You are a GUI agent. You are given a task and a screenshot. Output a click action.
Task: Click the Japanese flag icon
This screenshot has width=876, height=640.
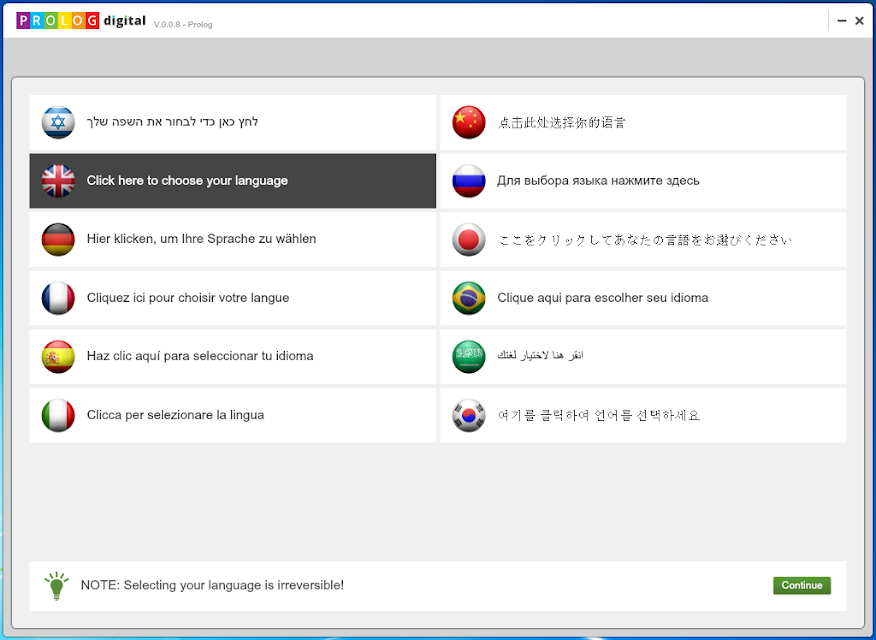(x=469, y=240)
